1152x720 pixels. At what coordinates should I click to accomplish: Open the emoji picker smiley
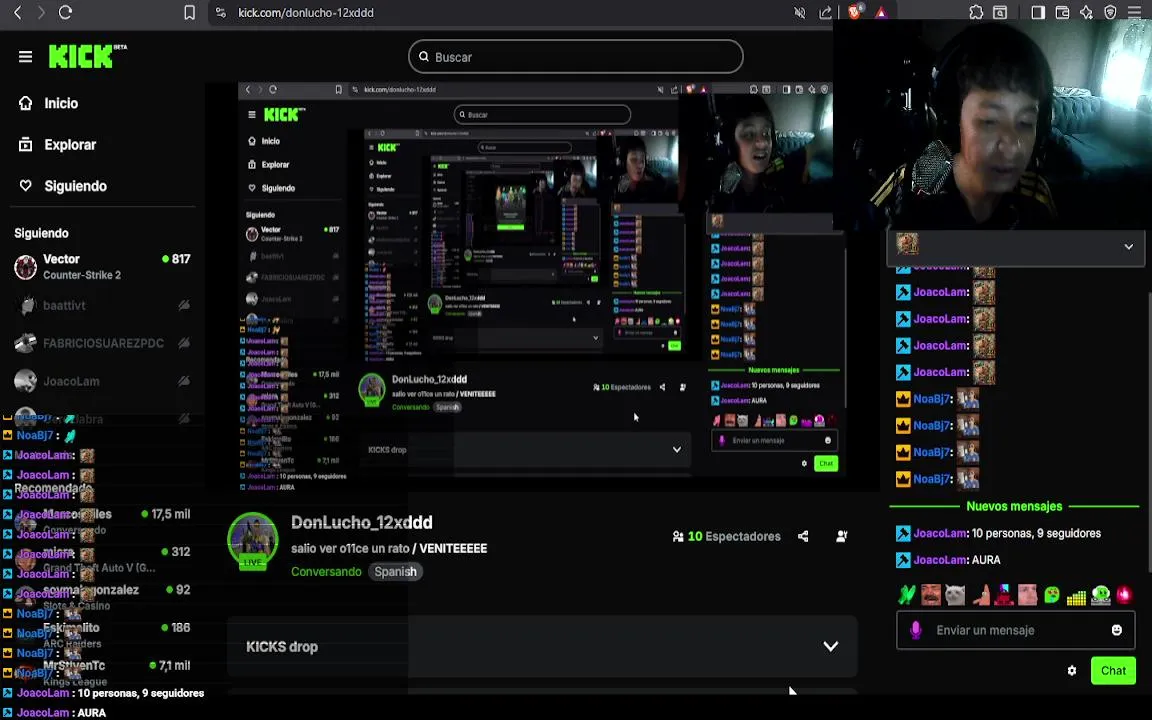pos(1117,630)
